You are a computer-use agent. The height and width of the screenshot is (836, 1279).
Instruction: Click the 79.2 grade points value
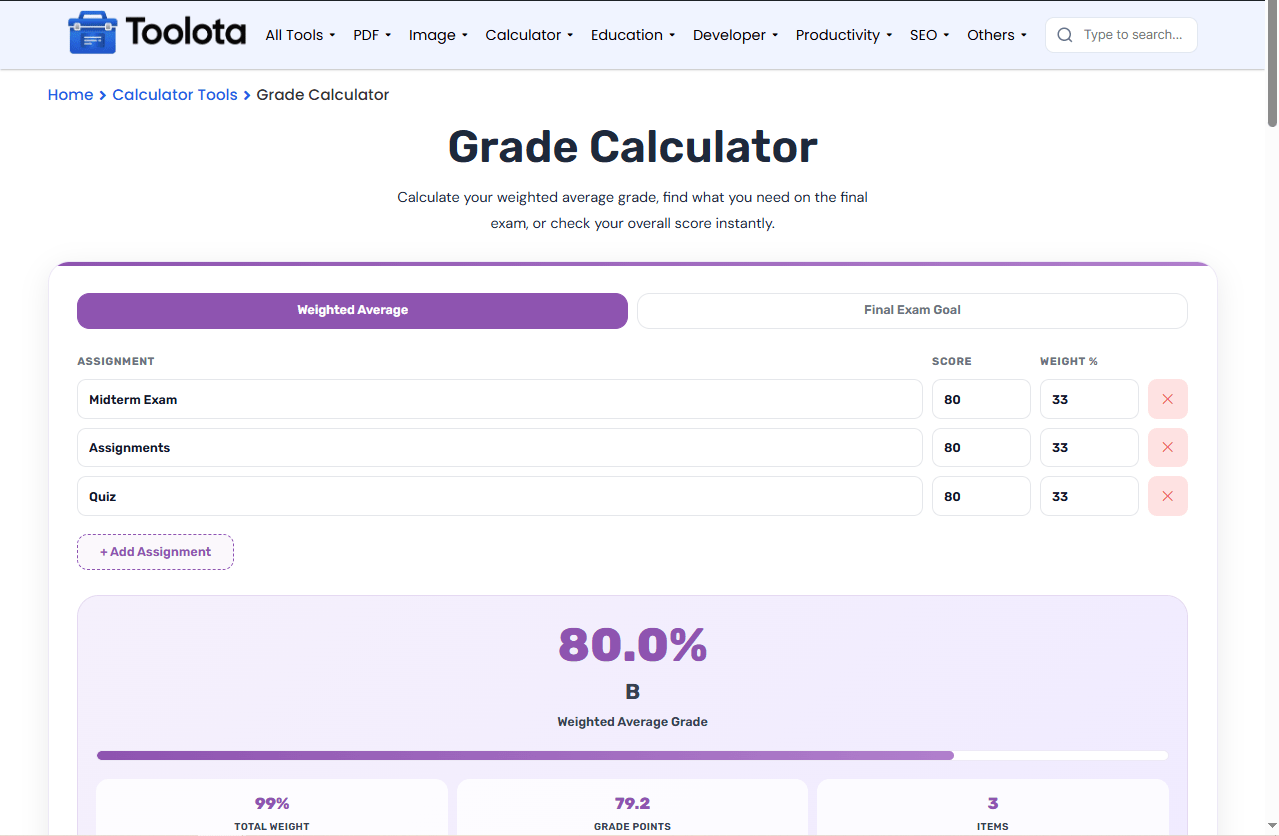[632, 803]
